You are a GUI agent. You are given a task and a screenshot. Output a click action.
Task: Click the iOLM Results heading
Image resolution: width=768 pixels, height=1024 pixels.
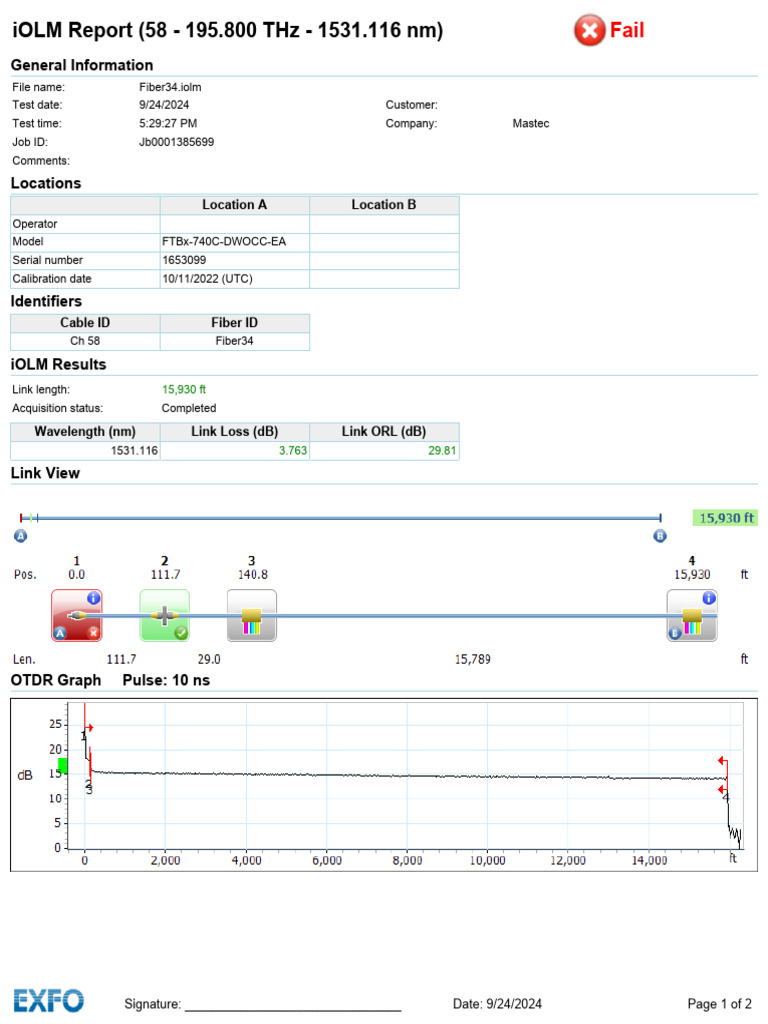58,364
